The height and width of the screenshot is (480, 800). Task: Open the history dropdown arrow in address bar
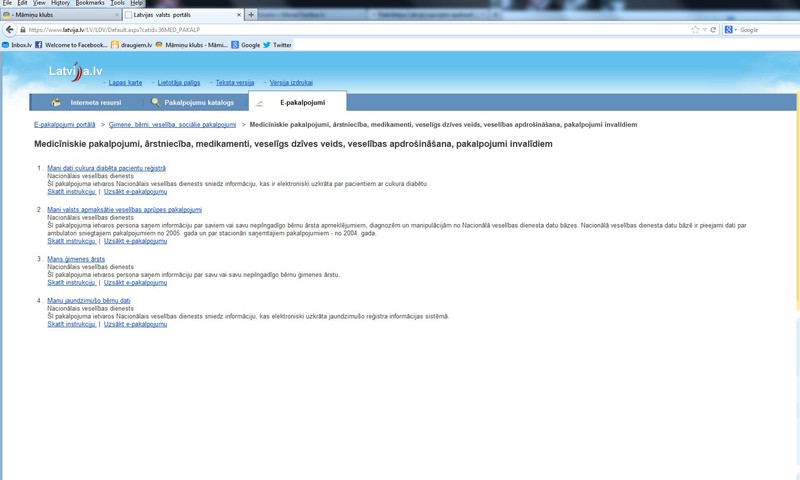[704, 30]
